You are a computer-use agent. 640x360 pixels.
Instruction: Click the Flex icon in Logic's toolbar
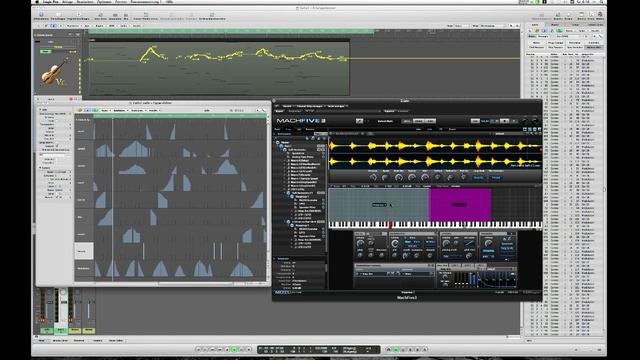126,16
